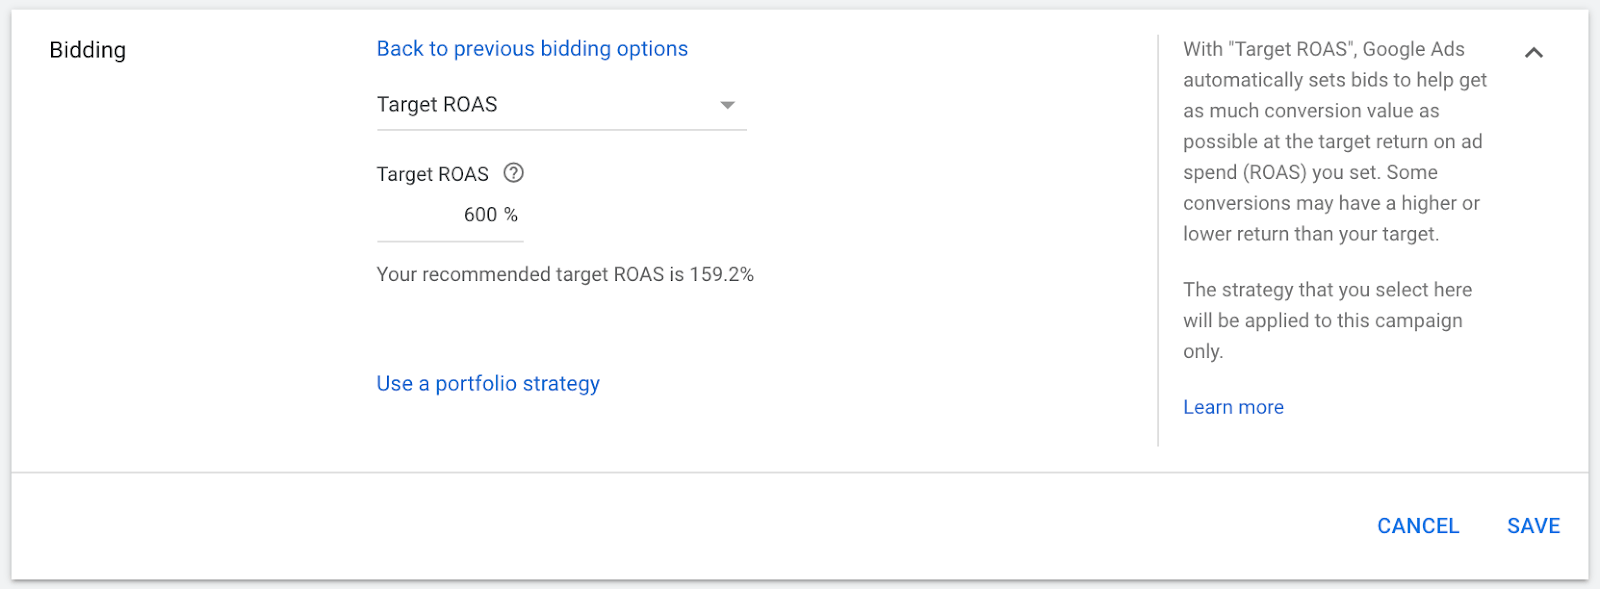Image resolution: width=1600 pixels, height=589 pixels.
Task: Go back to previous bidding options
Action: (x=532, y=49)
